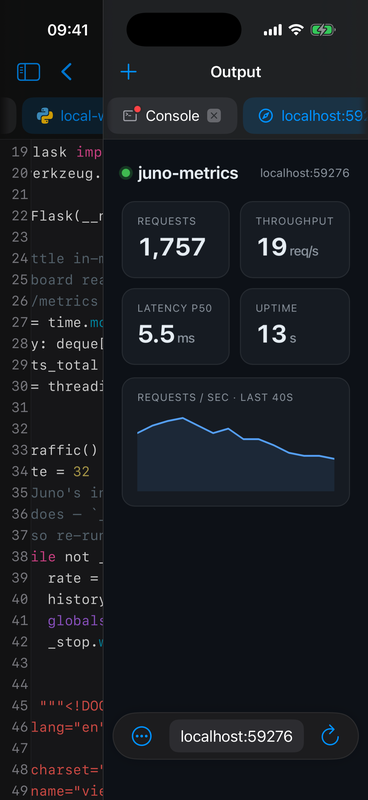Screen dimensions: 368x800
Task: Go back with the chevron arrow
Action: pos(66,72)
